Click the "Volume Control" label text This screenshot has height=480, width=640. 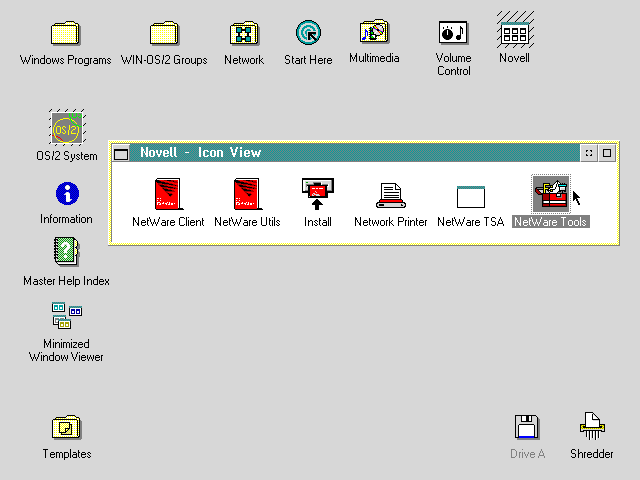pyautogui.click(x=453, y=64)
